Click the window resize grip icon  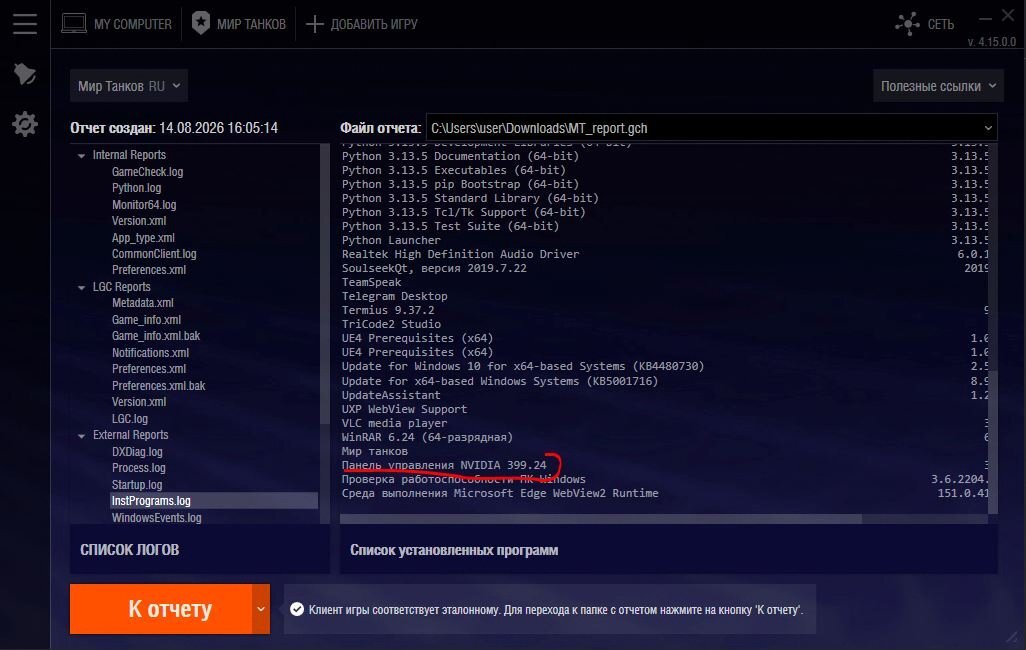pyautogui.click(x=1012, y=635)
